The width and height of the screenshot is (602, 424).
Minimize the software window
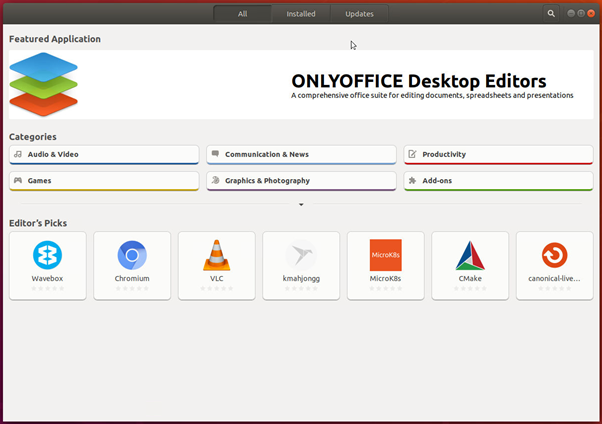pyautogui.click(x=571, y=13)
